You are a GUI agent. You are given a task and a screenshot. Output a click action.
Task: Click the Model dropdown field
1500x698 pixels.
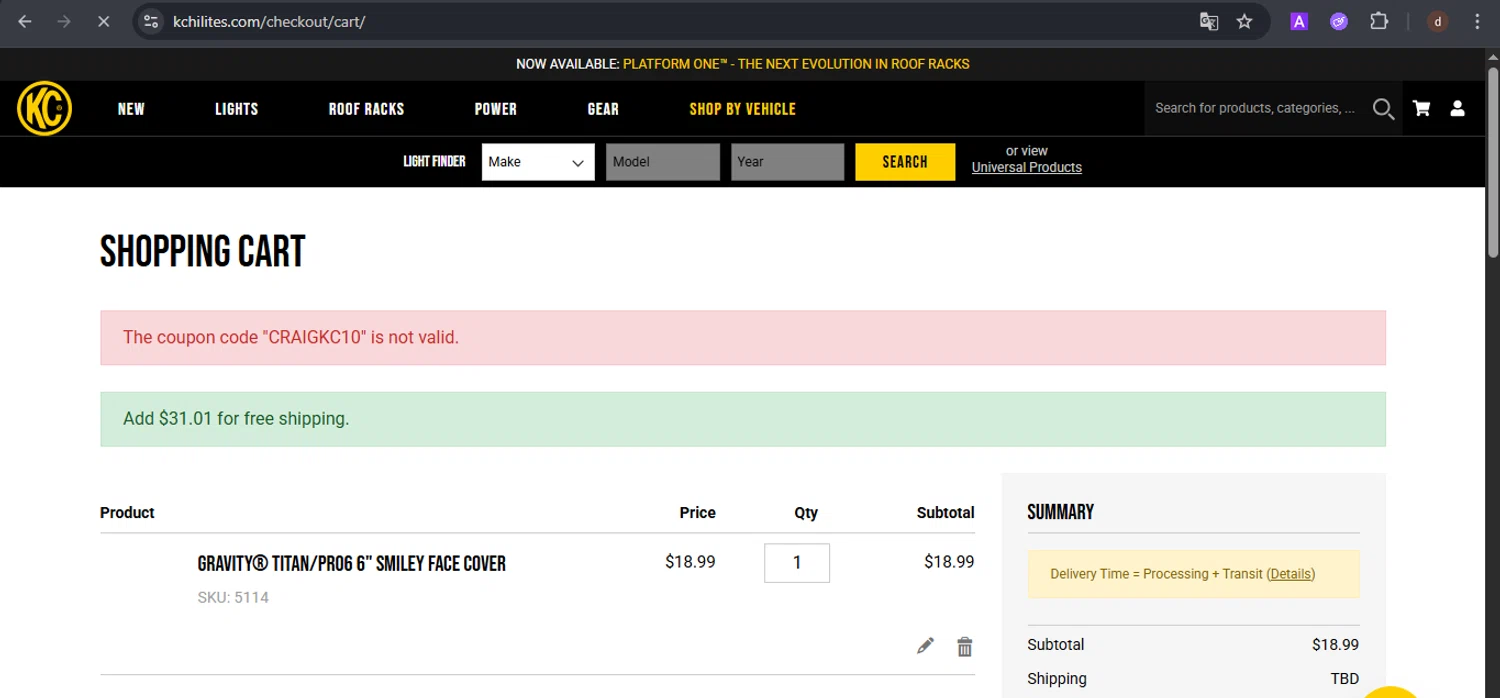coord(663,162)
